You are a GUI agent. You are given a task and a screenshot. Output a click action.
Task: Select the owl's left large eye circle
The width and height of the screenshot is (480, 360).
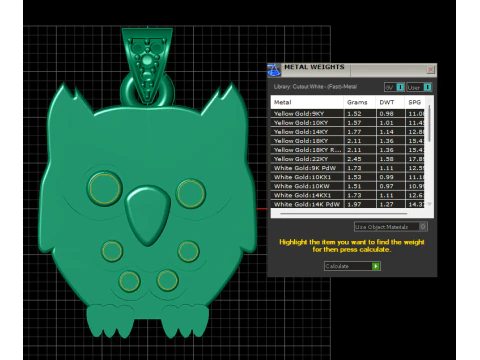pos(104,189)
